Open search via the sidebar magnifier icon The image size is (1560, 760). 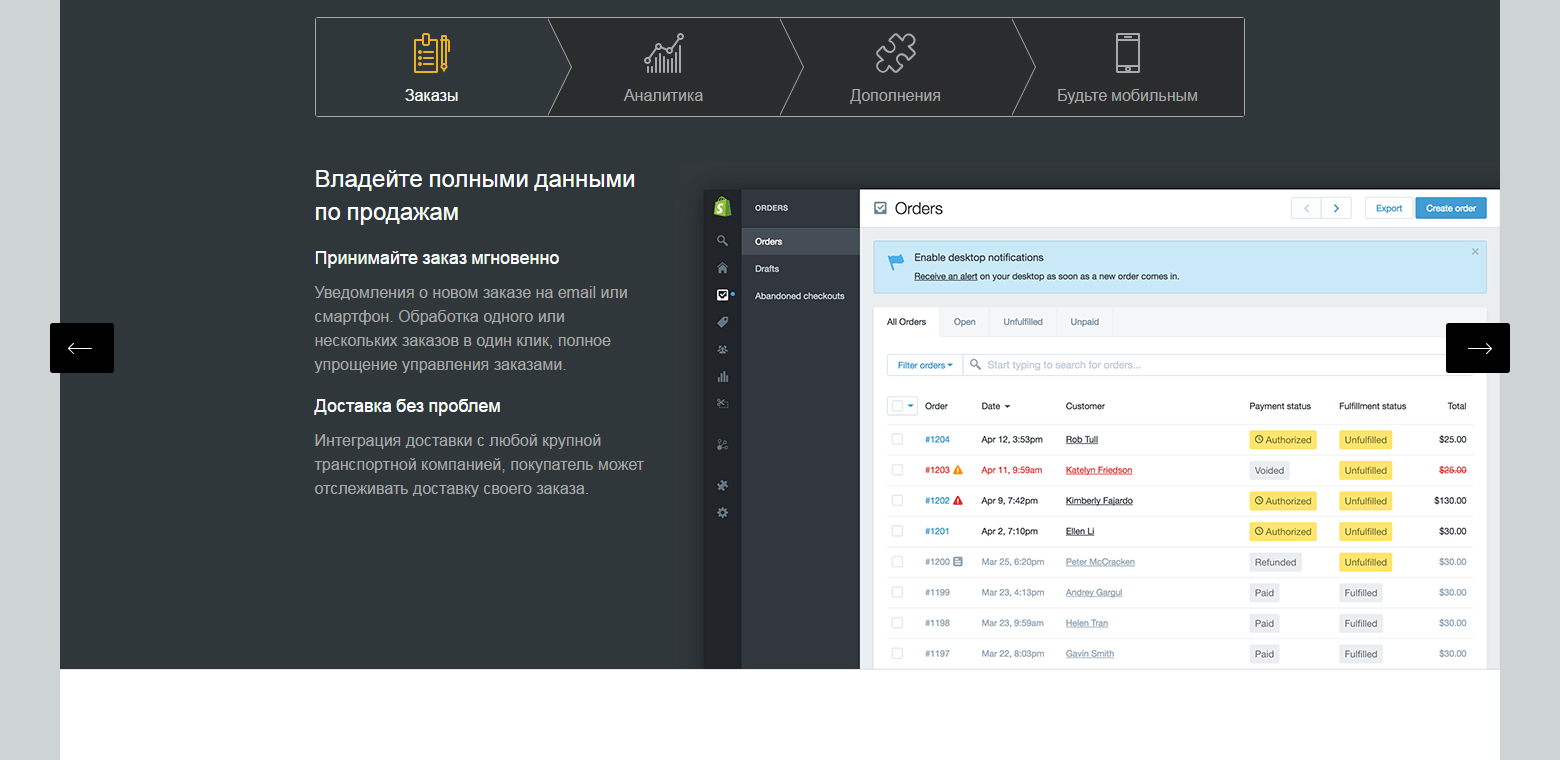[x=722, y=241]
